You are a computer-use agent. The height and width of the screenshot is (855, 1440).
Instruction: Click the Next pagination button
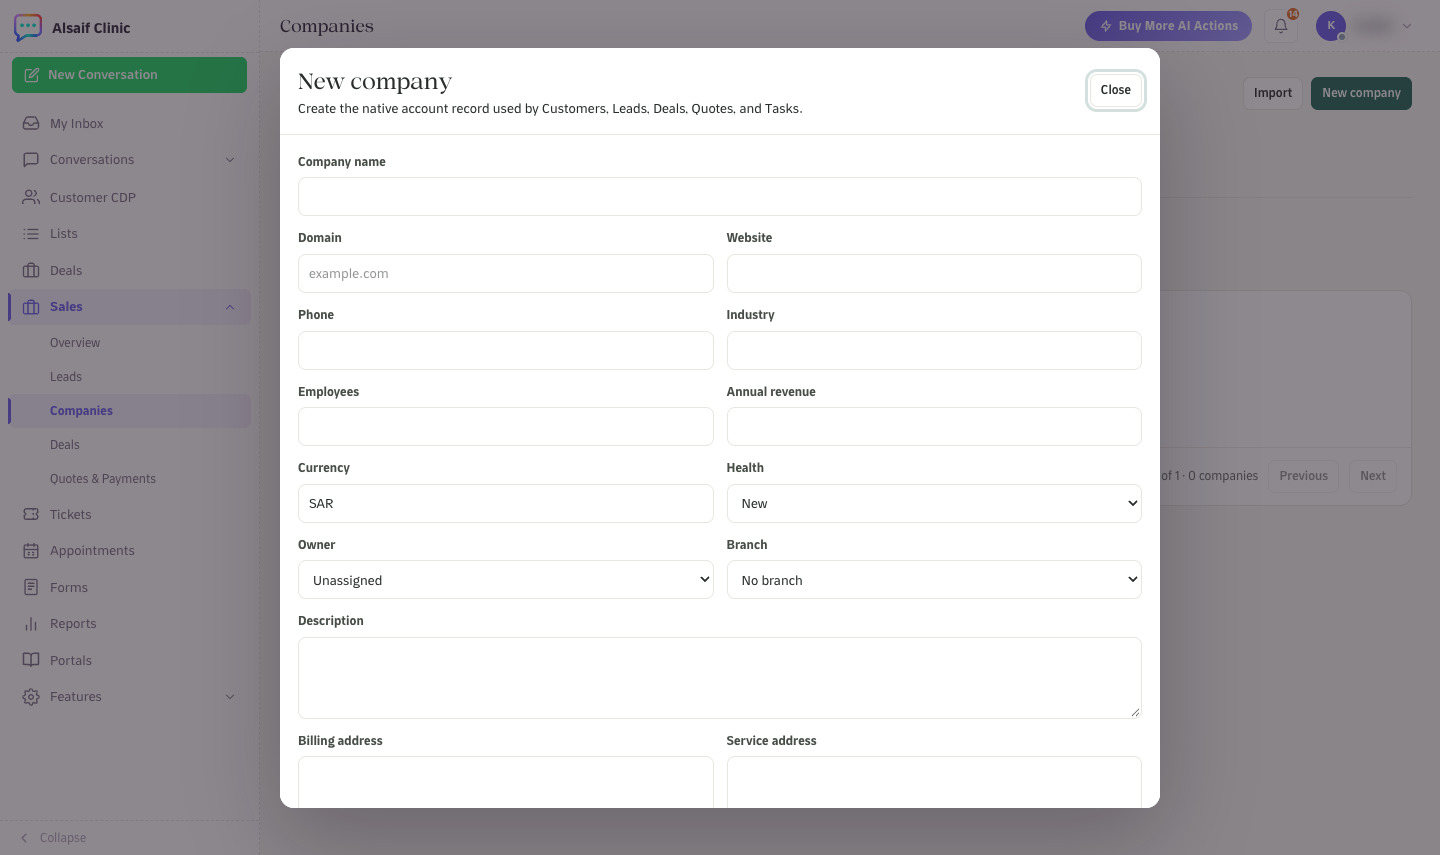point(1373,476)
